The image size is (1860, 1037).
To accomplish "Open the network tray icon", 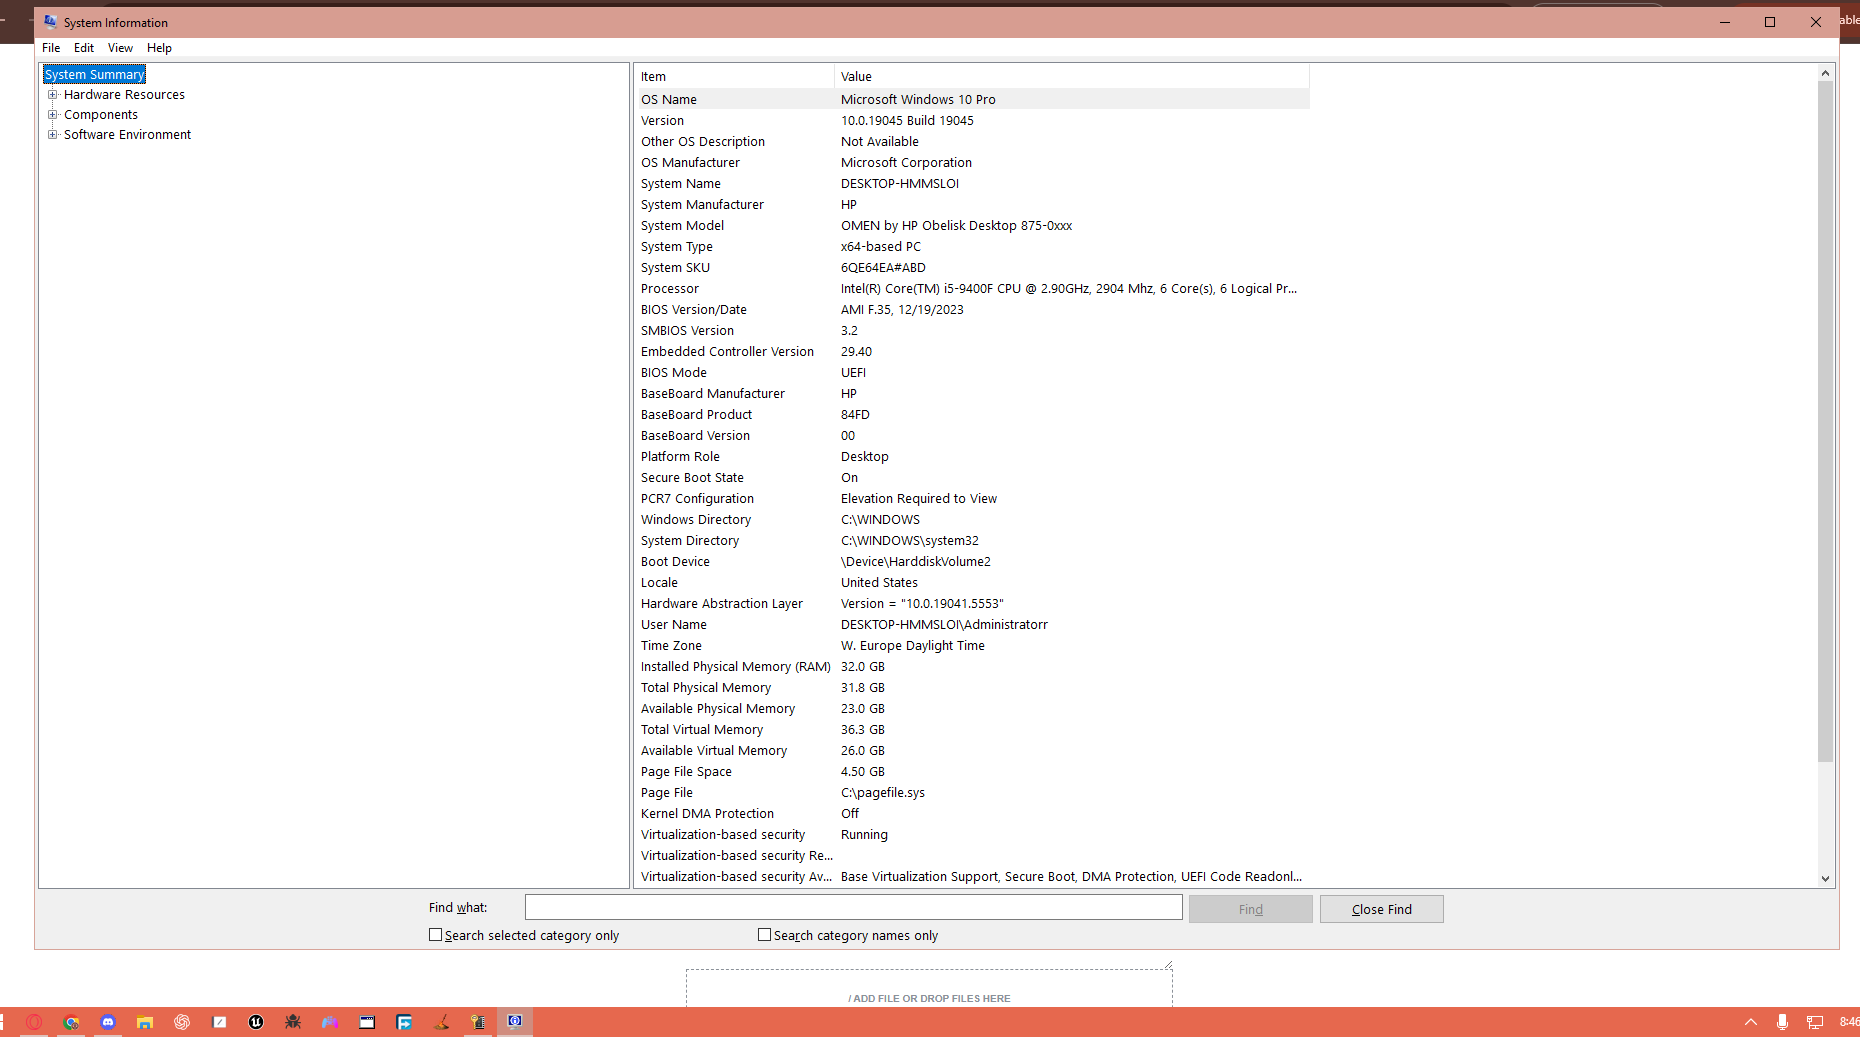I will [1815, 1022].
